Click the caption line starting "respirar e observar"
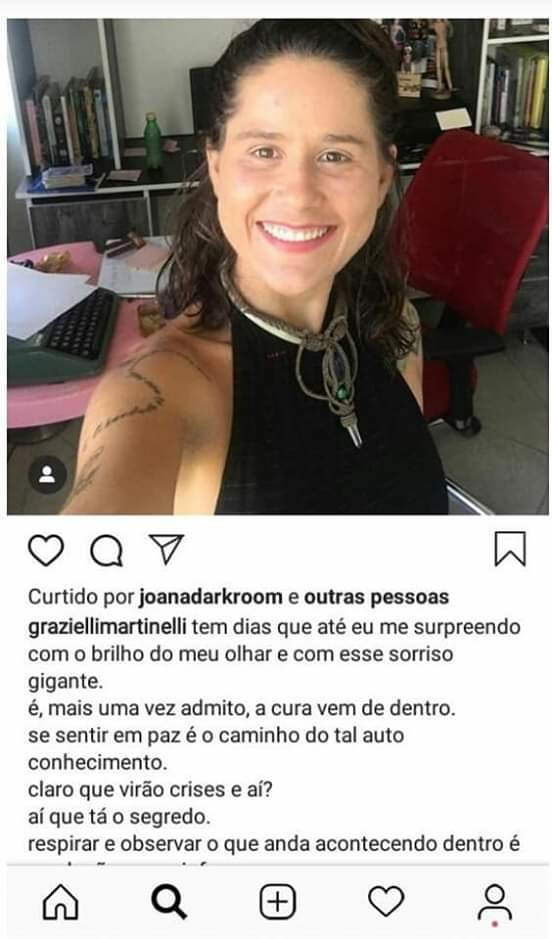The width and height of the screenshot is (552, 939). [274, 844]
